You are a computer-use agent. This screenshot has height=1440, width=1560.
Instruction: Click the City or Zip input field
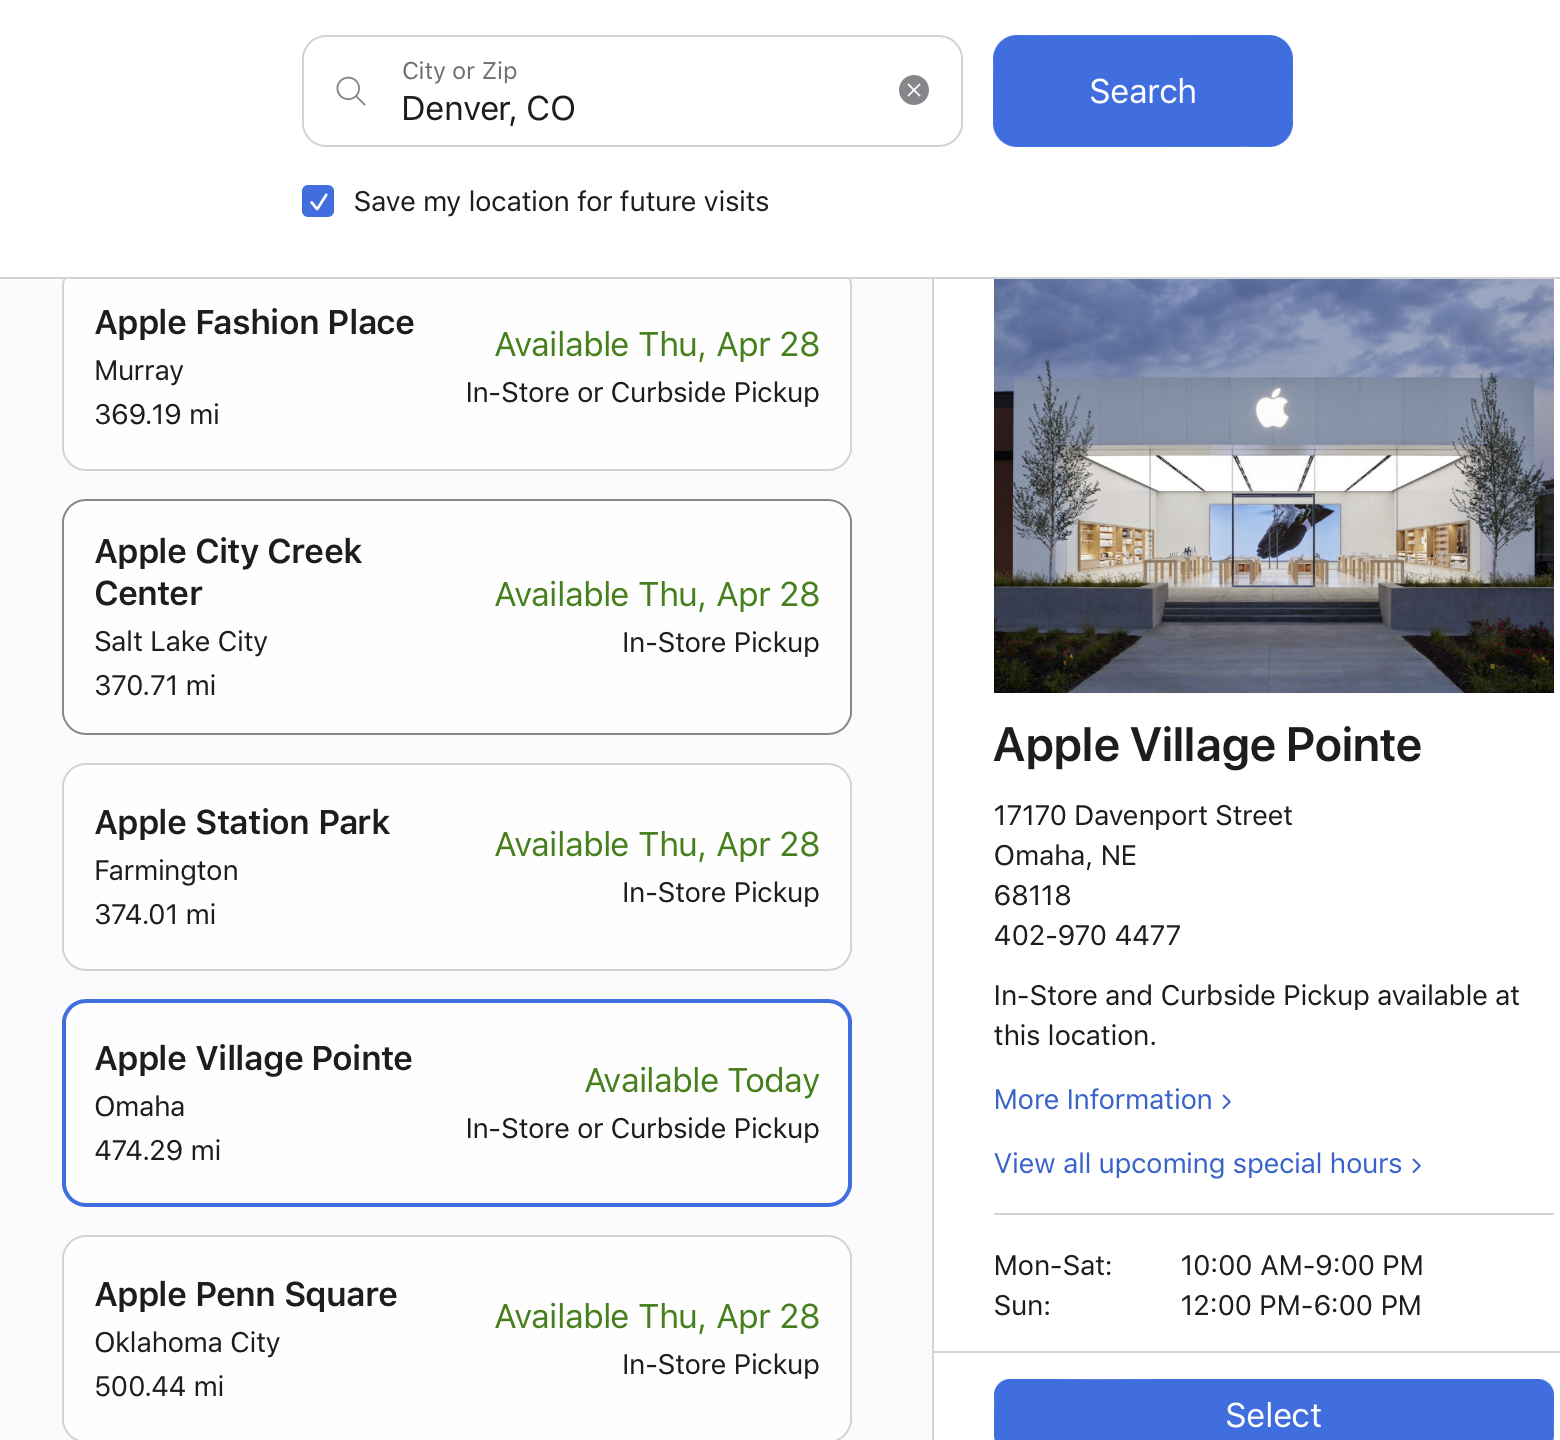click(632, 91)
